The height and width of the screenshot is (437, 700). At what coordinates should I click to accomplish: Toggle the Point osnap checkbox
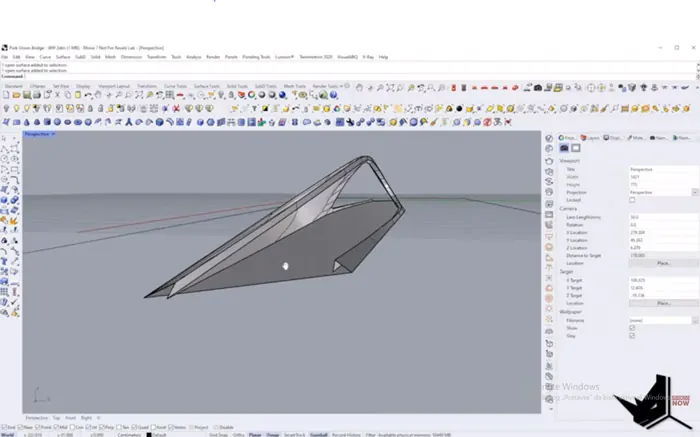coord(38,427)
